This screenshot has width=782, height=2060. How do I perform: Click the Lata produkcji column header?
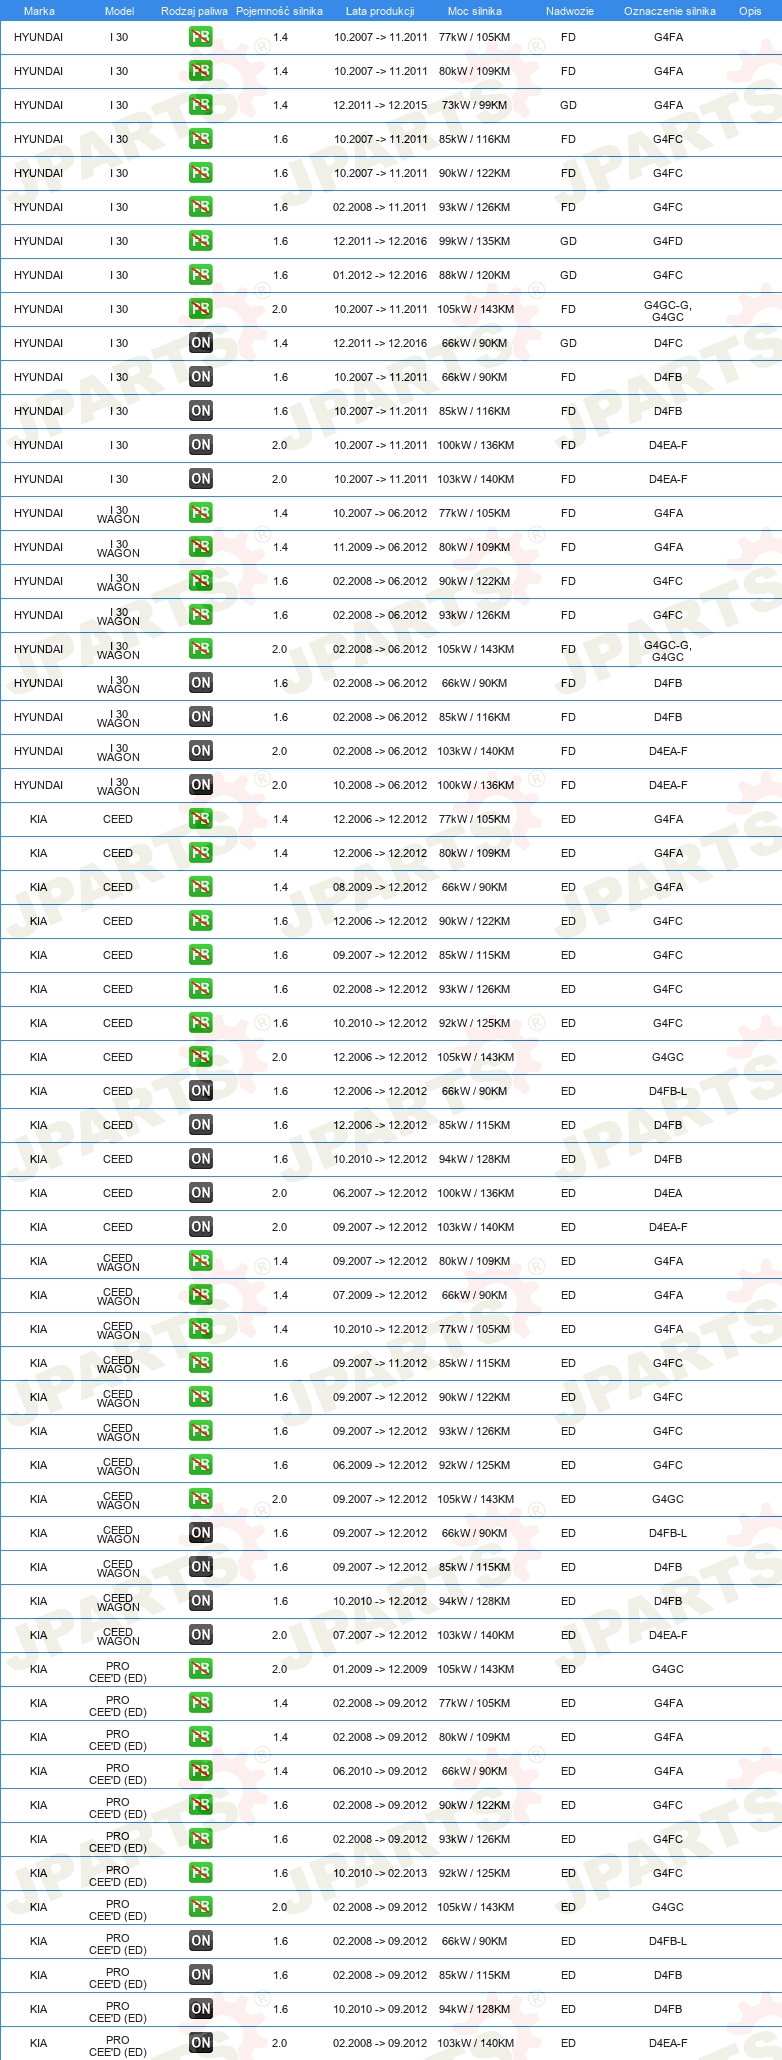pyautogui.click(x=380, y=11)
